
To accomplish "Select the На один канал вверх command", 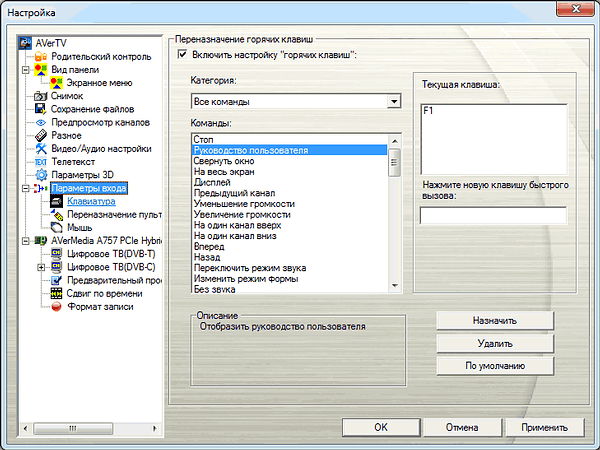I will [x=290, y=225].
